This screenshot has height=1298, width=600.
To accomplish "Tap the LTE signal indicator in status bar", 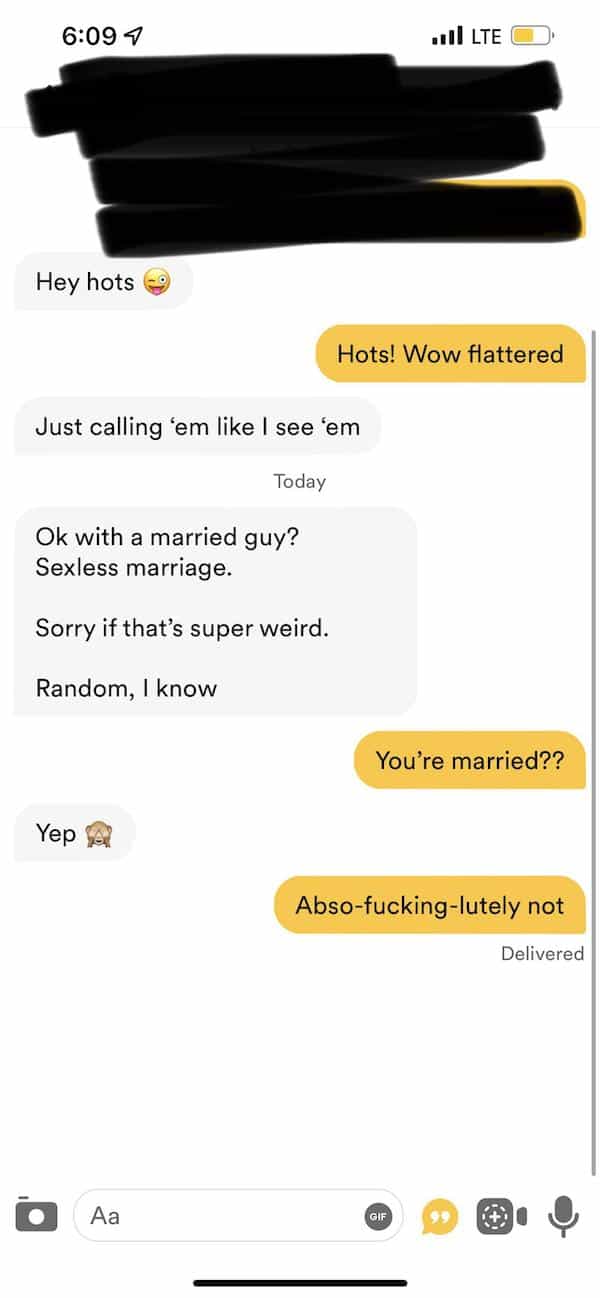I will point(466,37).
